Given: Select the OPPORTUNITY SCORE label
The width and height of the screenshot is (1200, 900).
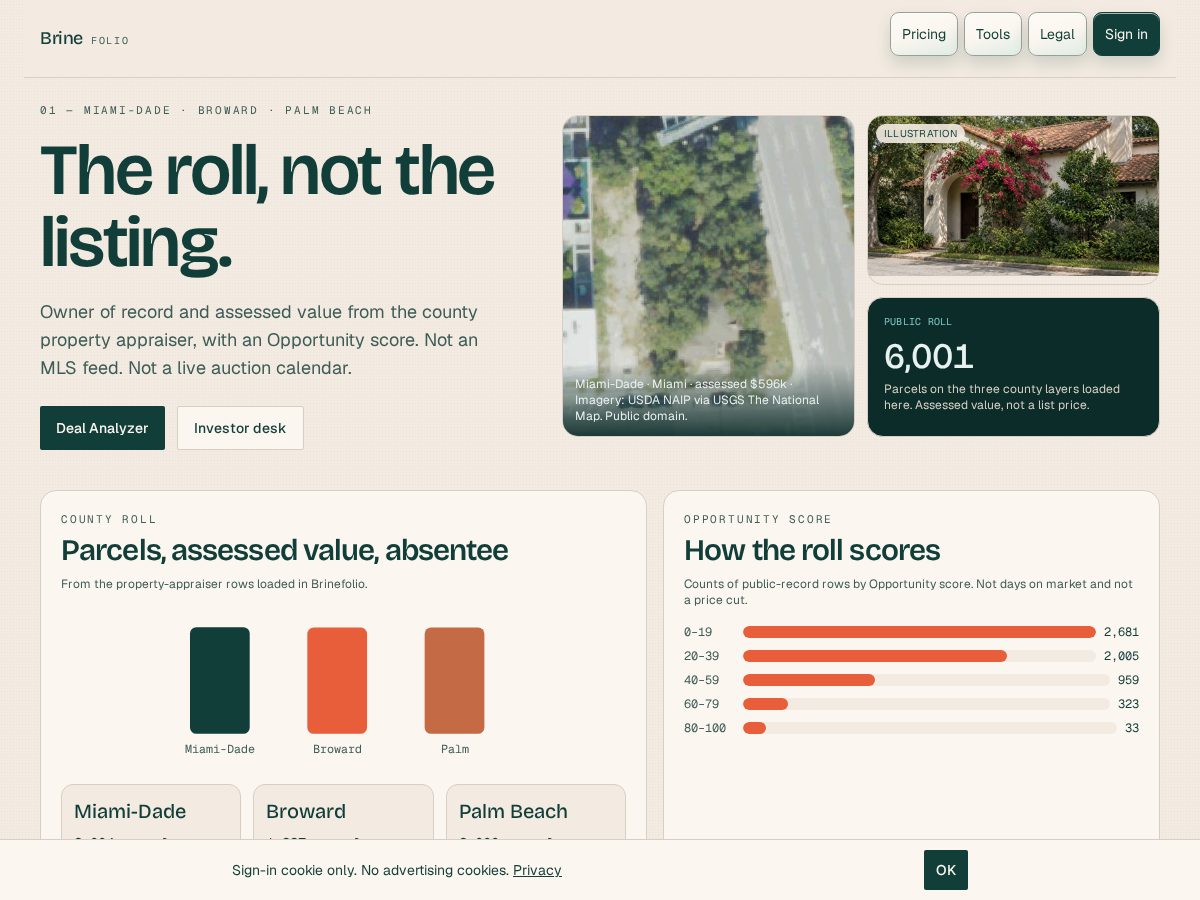Looking at the screenshot, I should (758, 519).
